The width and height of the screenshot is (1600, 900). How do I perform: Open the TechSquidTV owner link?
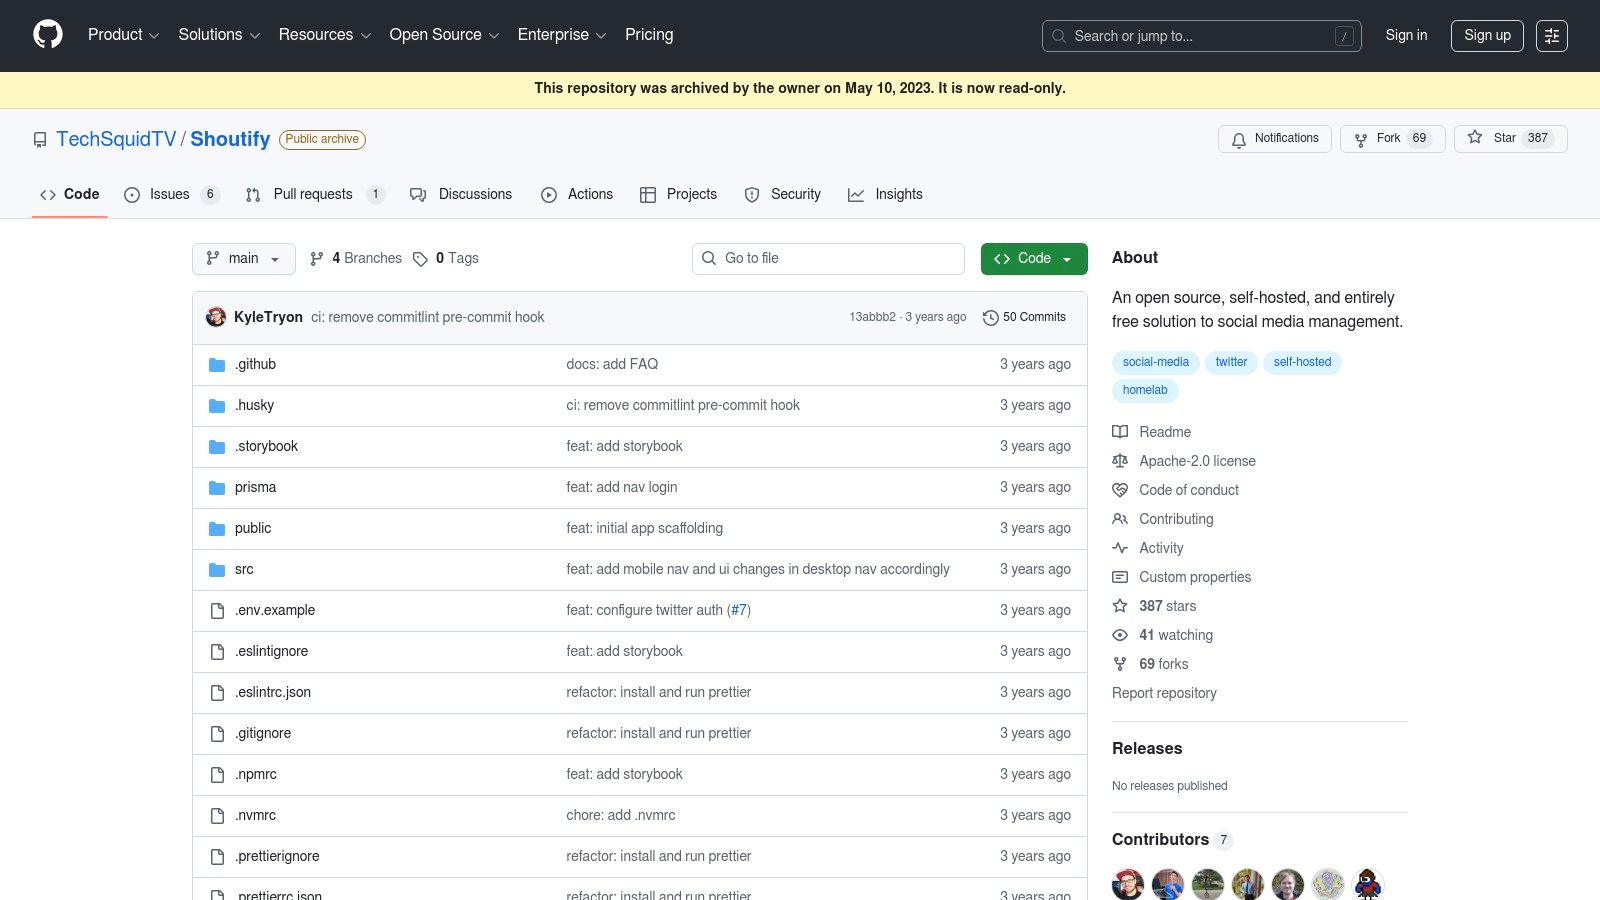click(116, 139)
